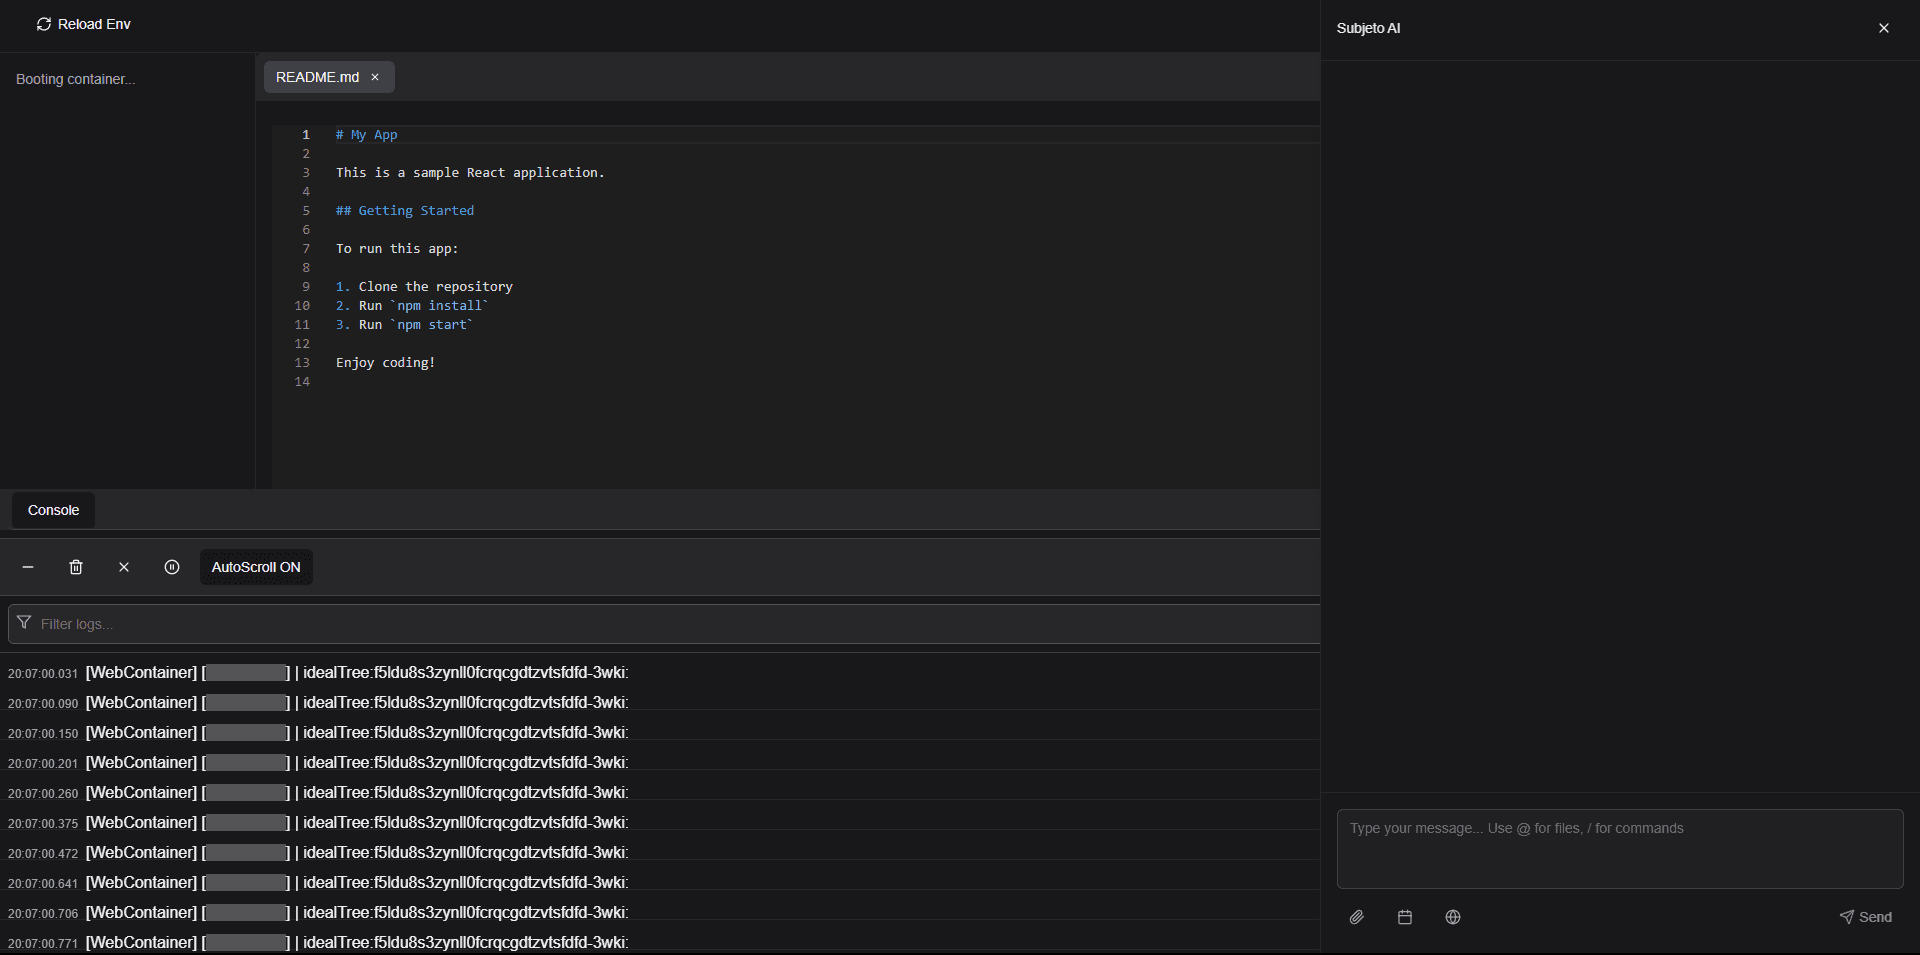Click log entry timestamped 20:07:00.201
The image size is (1920, 955).
(x=660, y=763)
